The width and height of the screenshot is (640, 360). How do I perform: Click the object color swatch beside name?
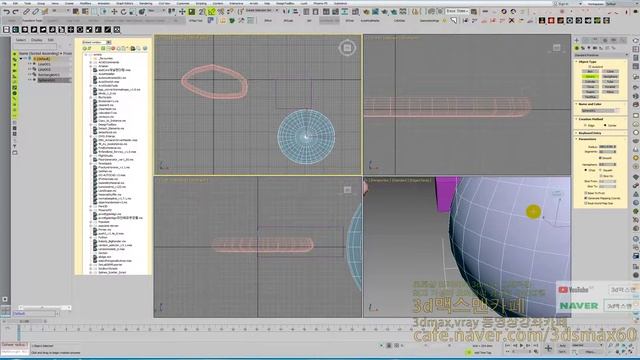tap(618, 111)
